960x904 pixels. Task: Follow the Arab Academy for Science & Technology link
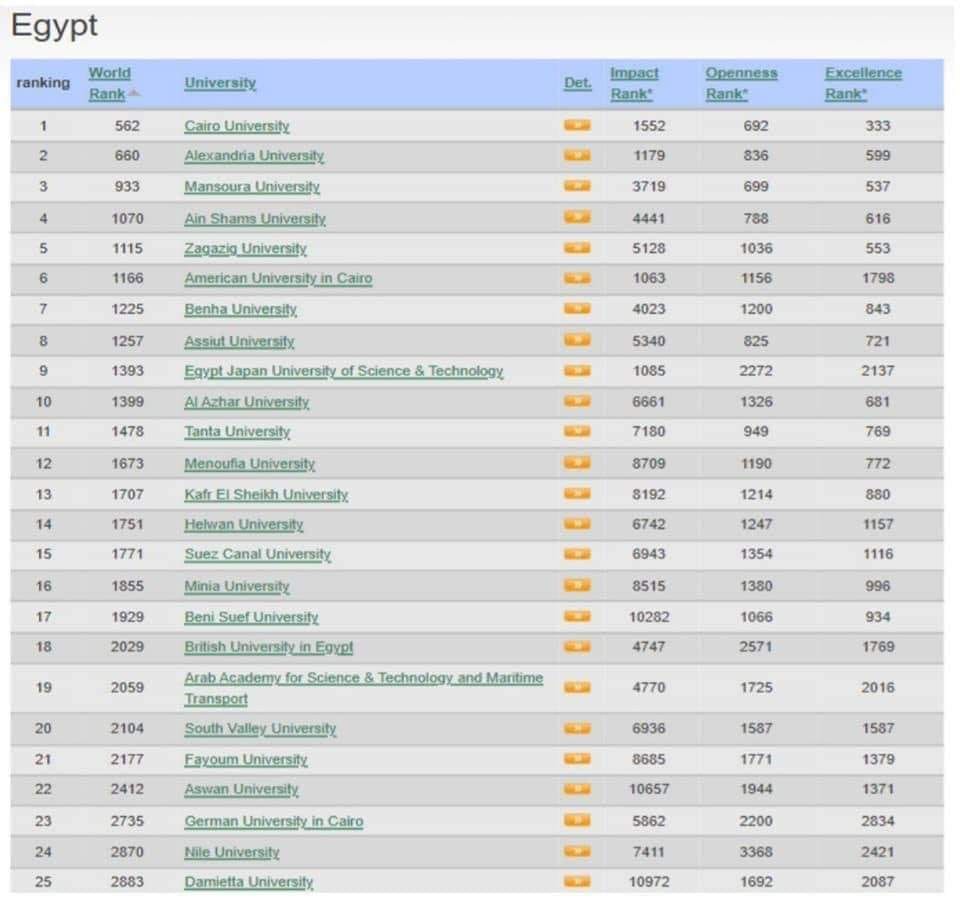click(363, 678)
